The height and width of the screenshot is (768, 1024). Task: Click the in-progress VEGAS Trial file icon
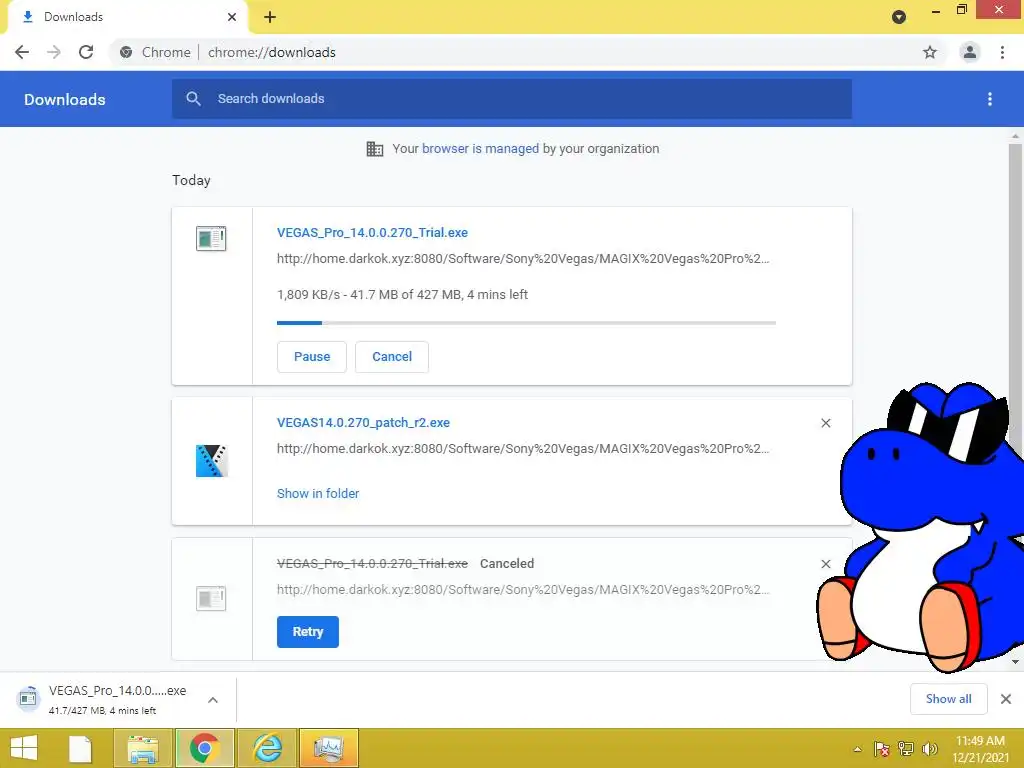[x=211, y=238]
